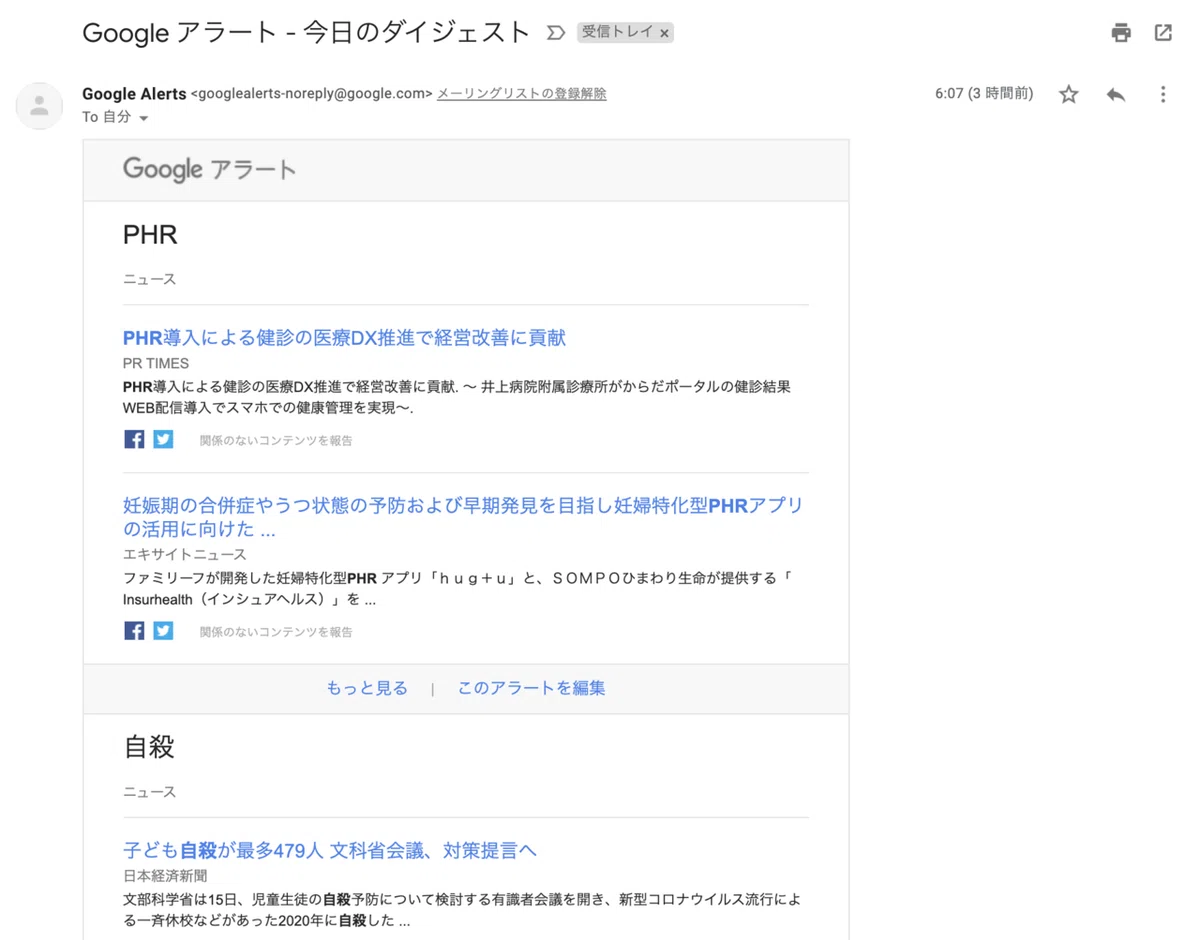The width and height of the screenshot is (1200, 940).
Task: Click the email subject Google アラート - 今日のダイジェスト
Action: [306, 32]
